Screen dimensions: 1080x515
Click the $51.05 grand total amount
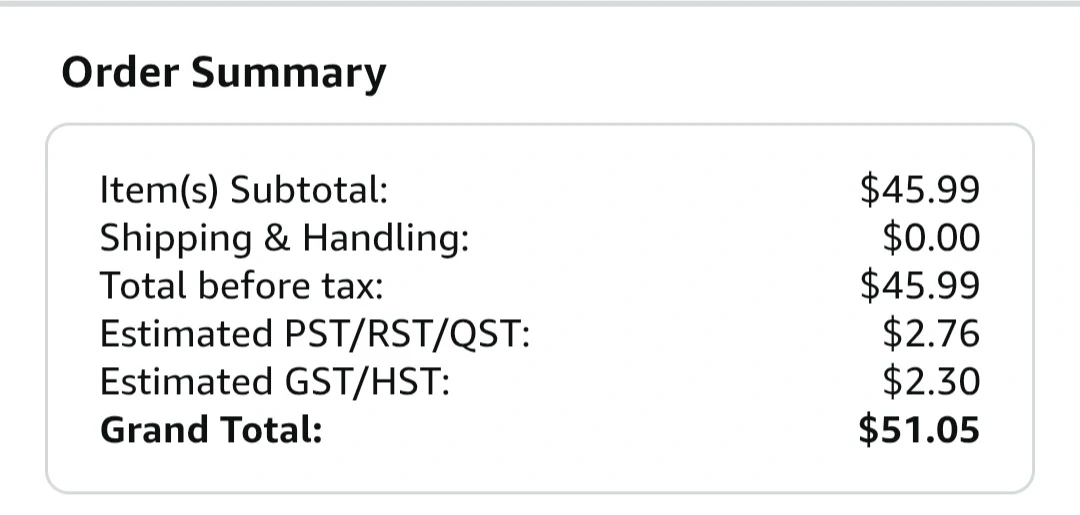point(919,430)
